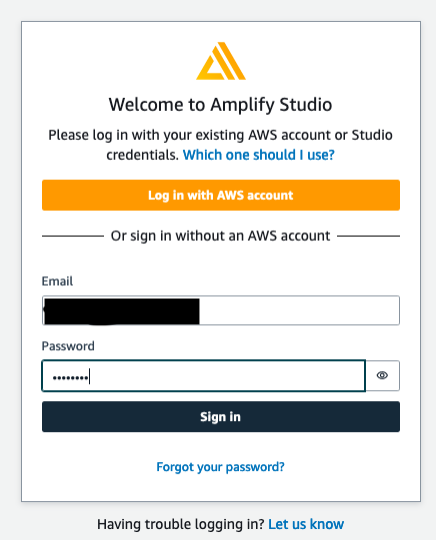Click the Password field label
The height and width of the screenshot is (540, 436).
(68, 346)
